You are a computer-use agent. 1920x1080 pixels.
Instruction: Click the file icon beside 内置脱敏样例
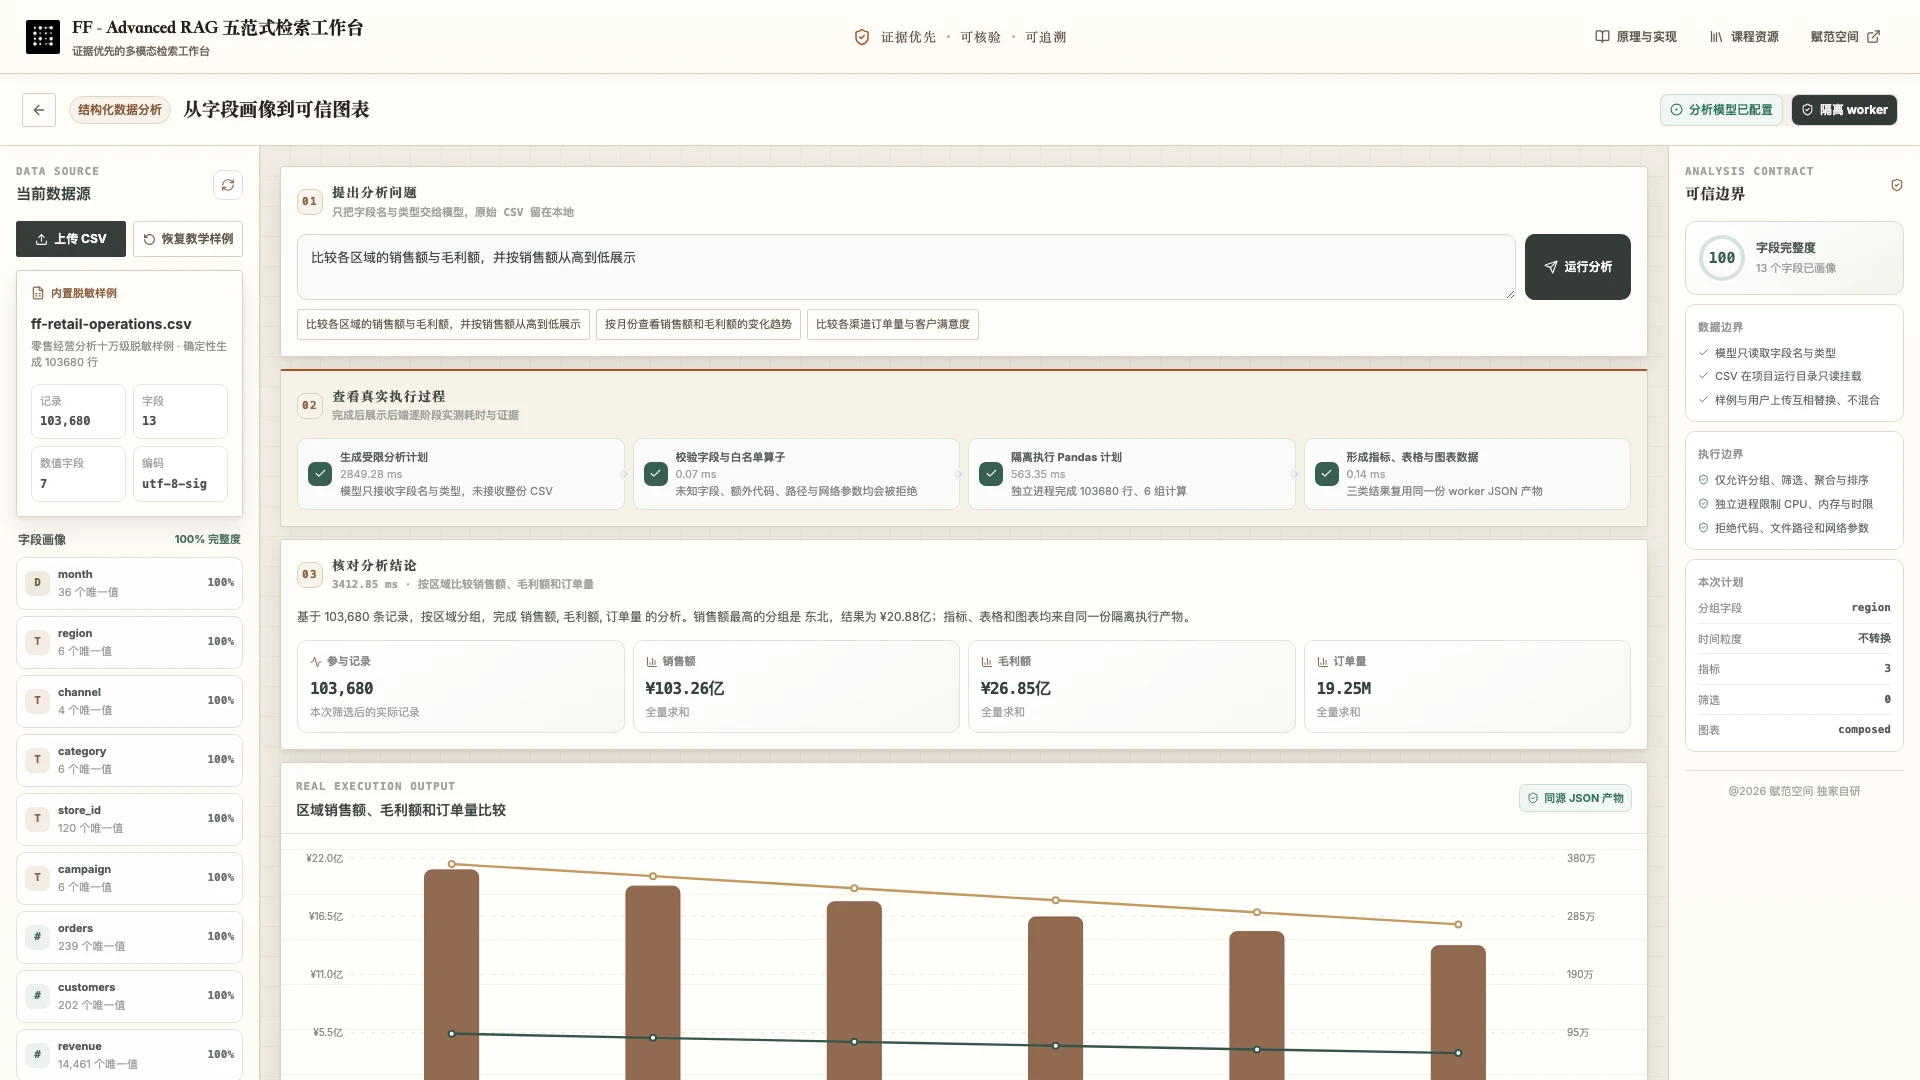[38, 294]
